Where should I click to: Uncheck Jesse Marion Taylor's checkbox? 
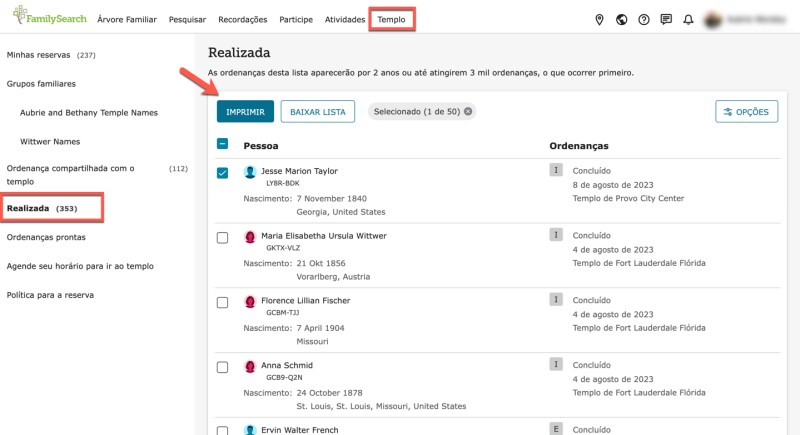222,173
